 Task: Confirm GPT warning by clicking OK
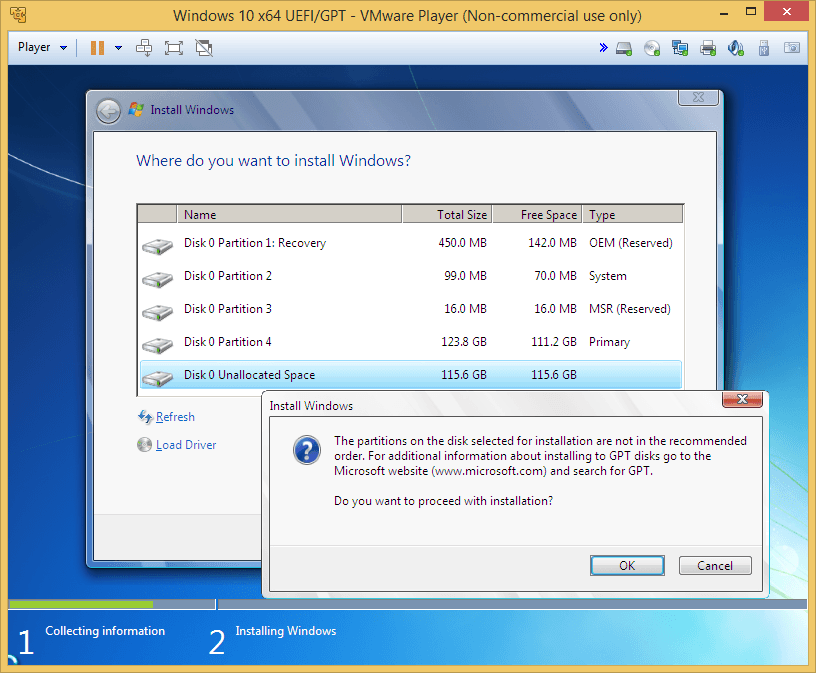click(627, 565)
